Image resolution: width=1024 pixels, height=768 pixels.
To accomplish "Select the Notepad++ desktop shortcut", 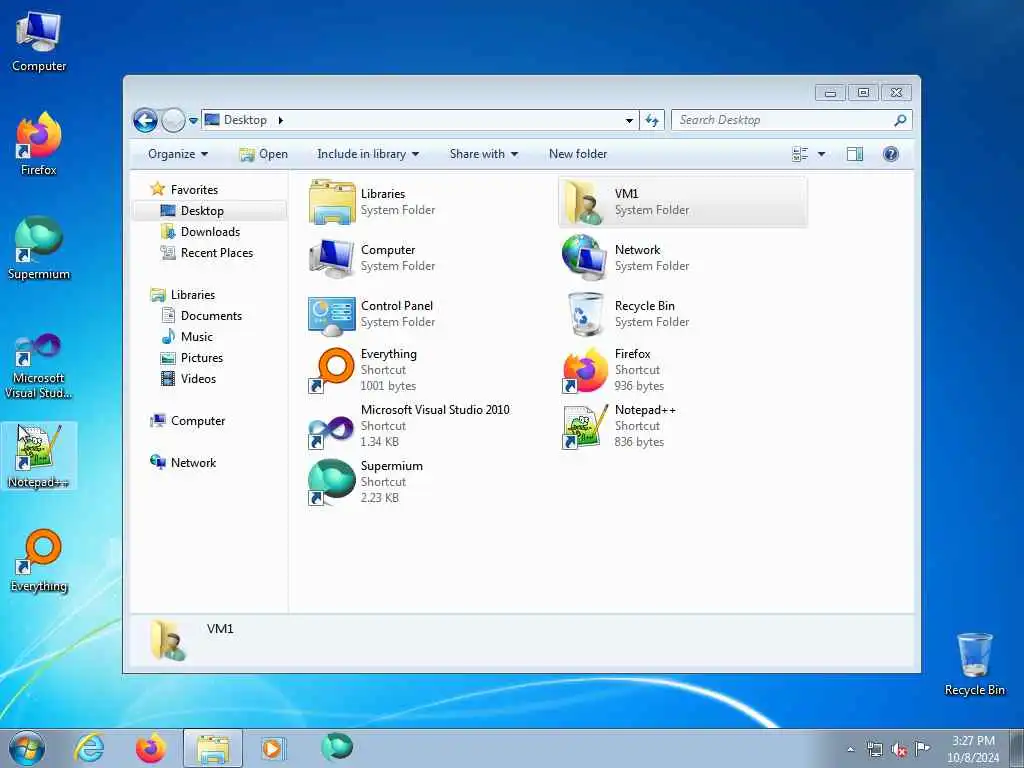I will coord(39,456).
